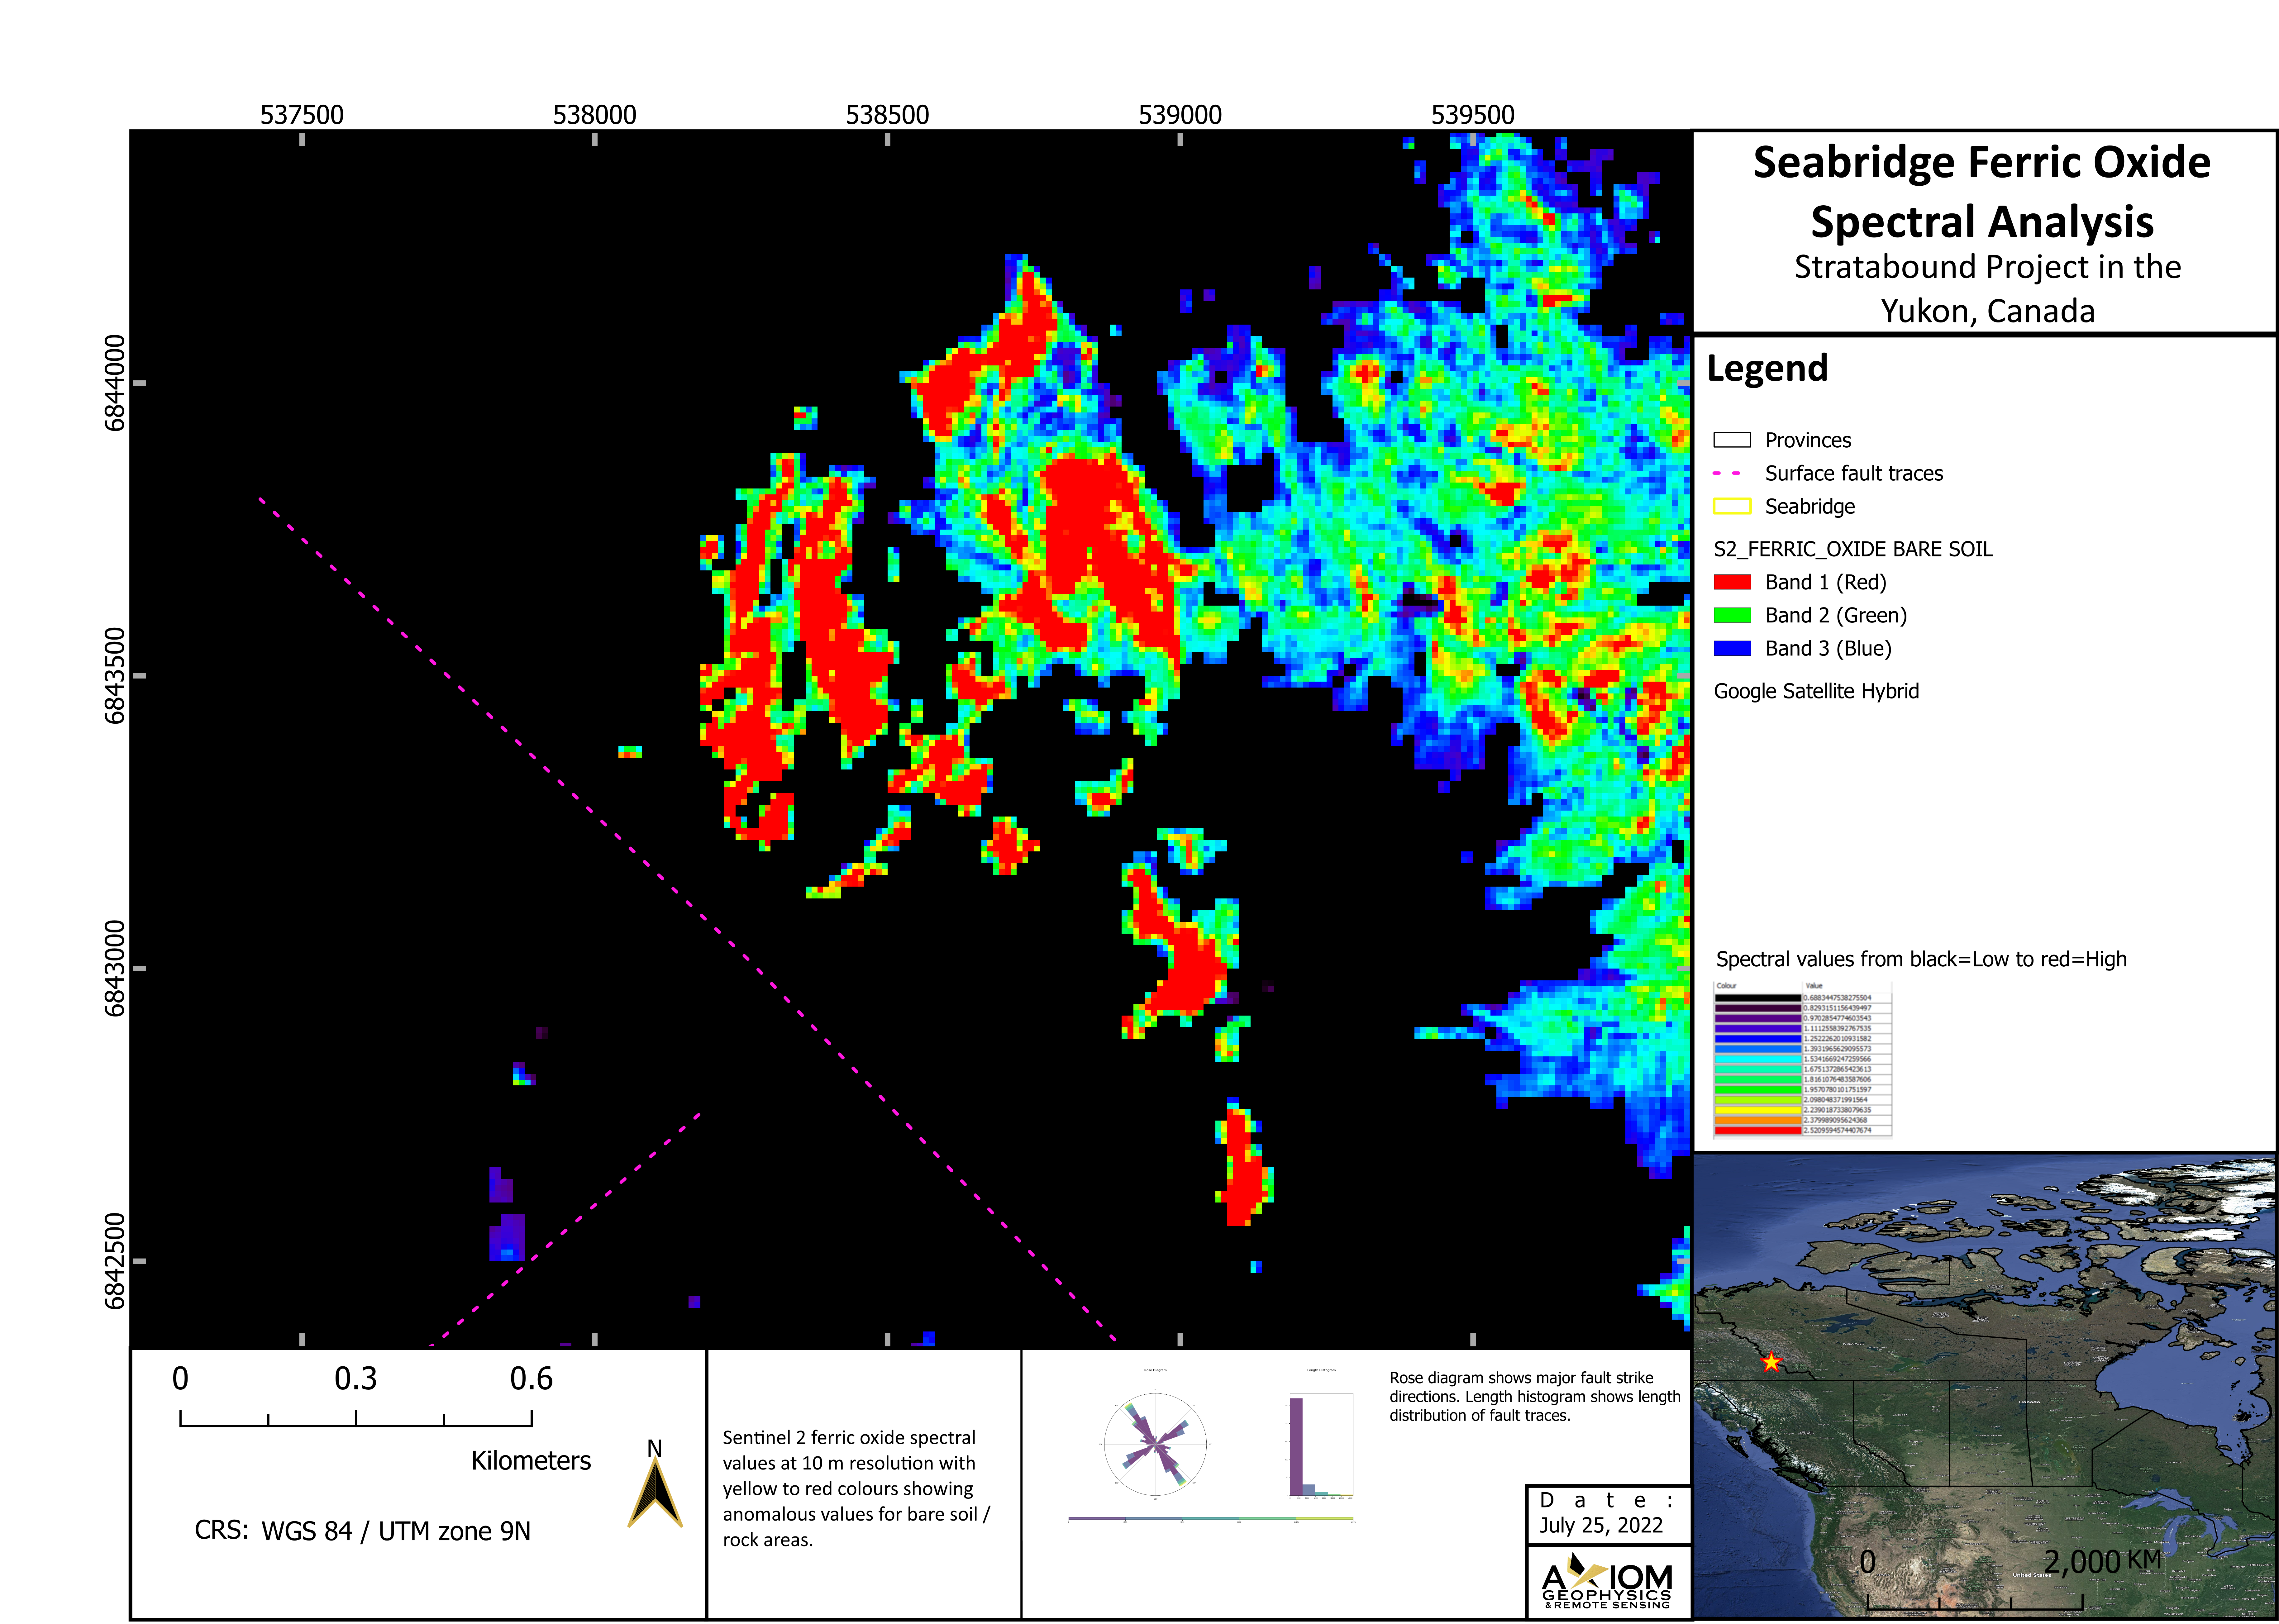Image resolution: width=2279 pixels, height=1624 pixels.
Task: Select the Band 2 (Green) color swatch
Action: tap(1732, 615)
